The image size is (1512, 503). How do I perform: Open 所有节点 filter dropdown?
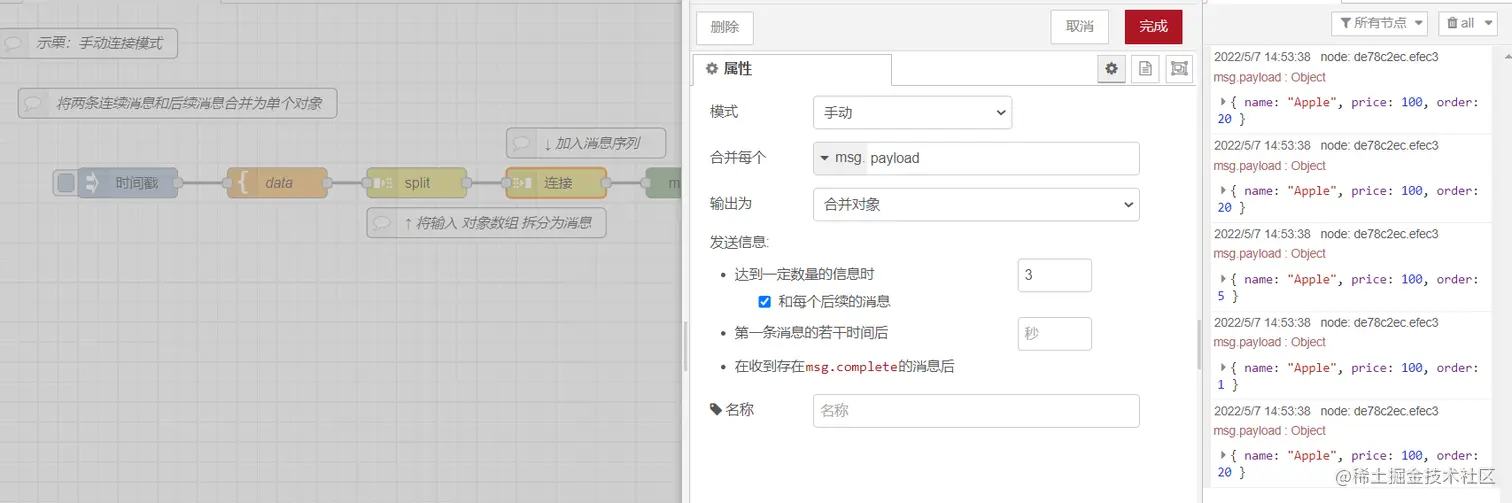(x=1379, y=23)
